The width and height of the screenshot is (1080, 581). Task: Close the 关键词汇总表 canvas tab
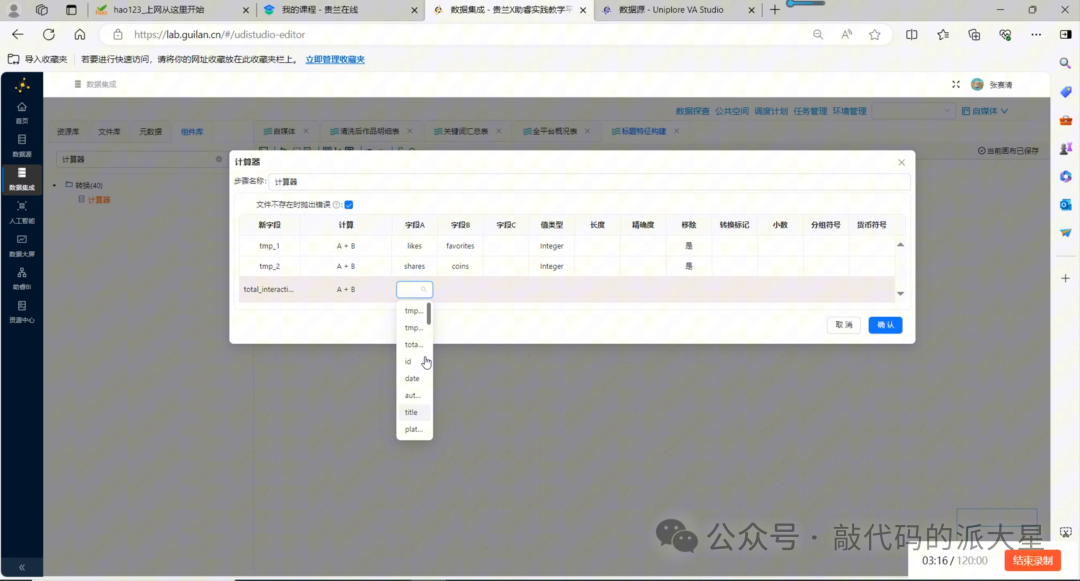(499, 131)
